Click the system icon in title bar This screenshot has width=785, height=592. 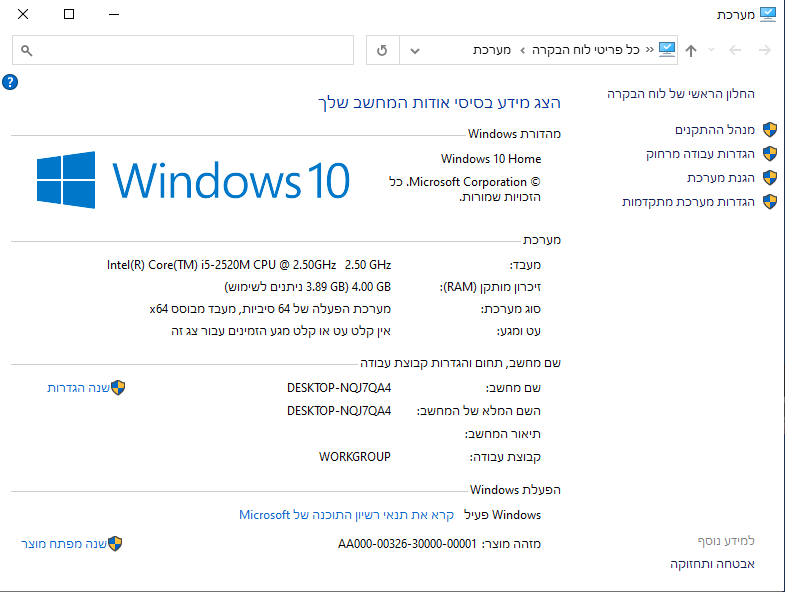click(x=767, y=14)
